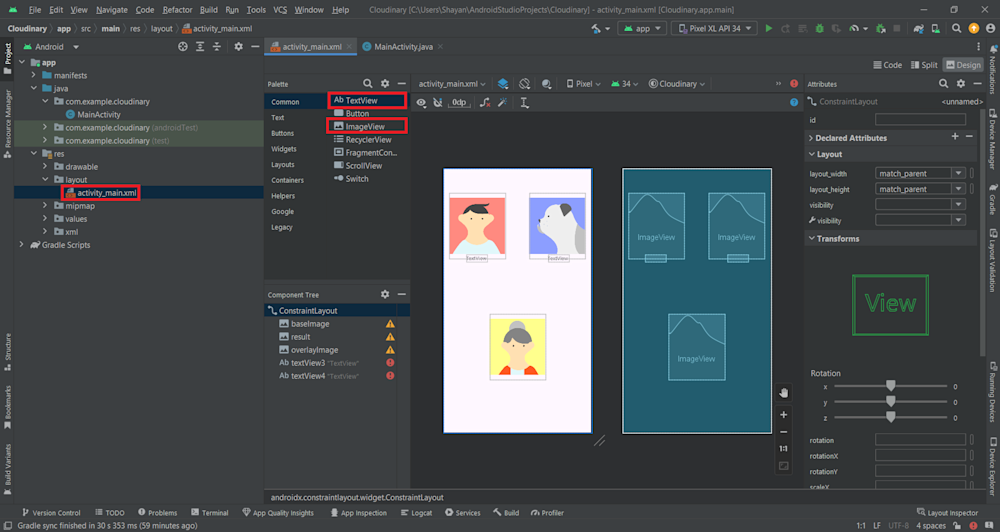
Task: Select the Widgets palette category
Action: 284,149
